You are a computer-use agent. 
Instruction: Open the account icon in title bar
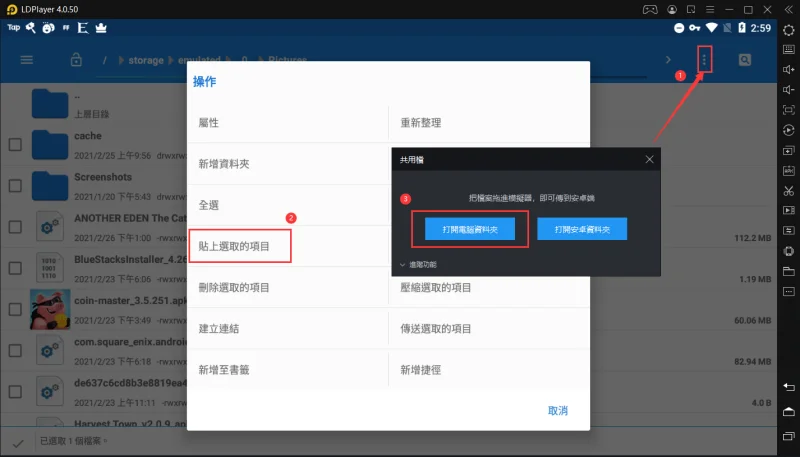pos(672,9)
